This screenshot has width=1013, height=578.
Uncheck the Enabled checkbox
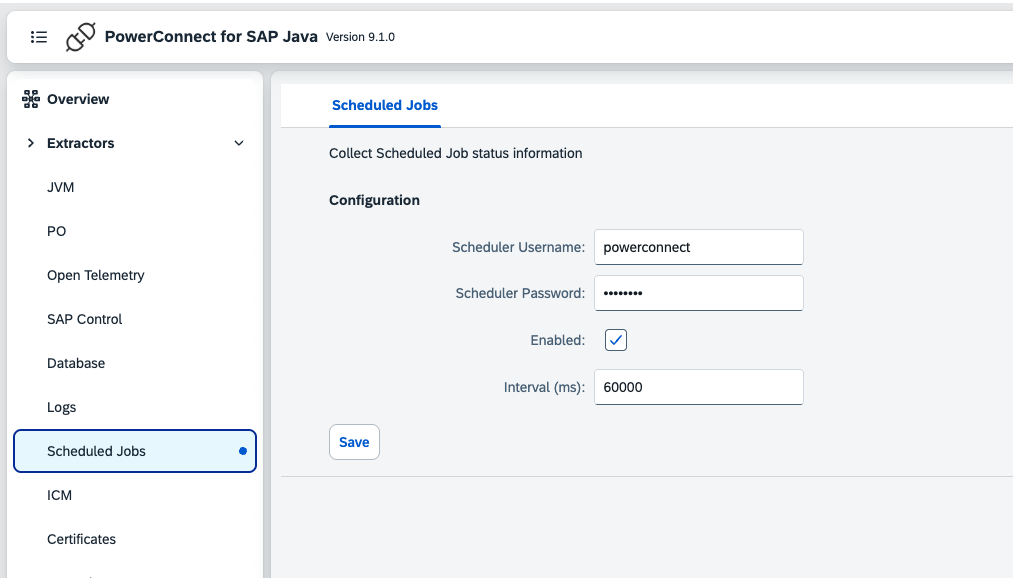[x=616, y=340]
